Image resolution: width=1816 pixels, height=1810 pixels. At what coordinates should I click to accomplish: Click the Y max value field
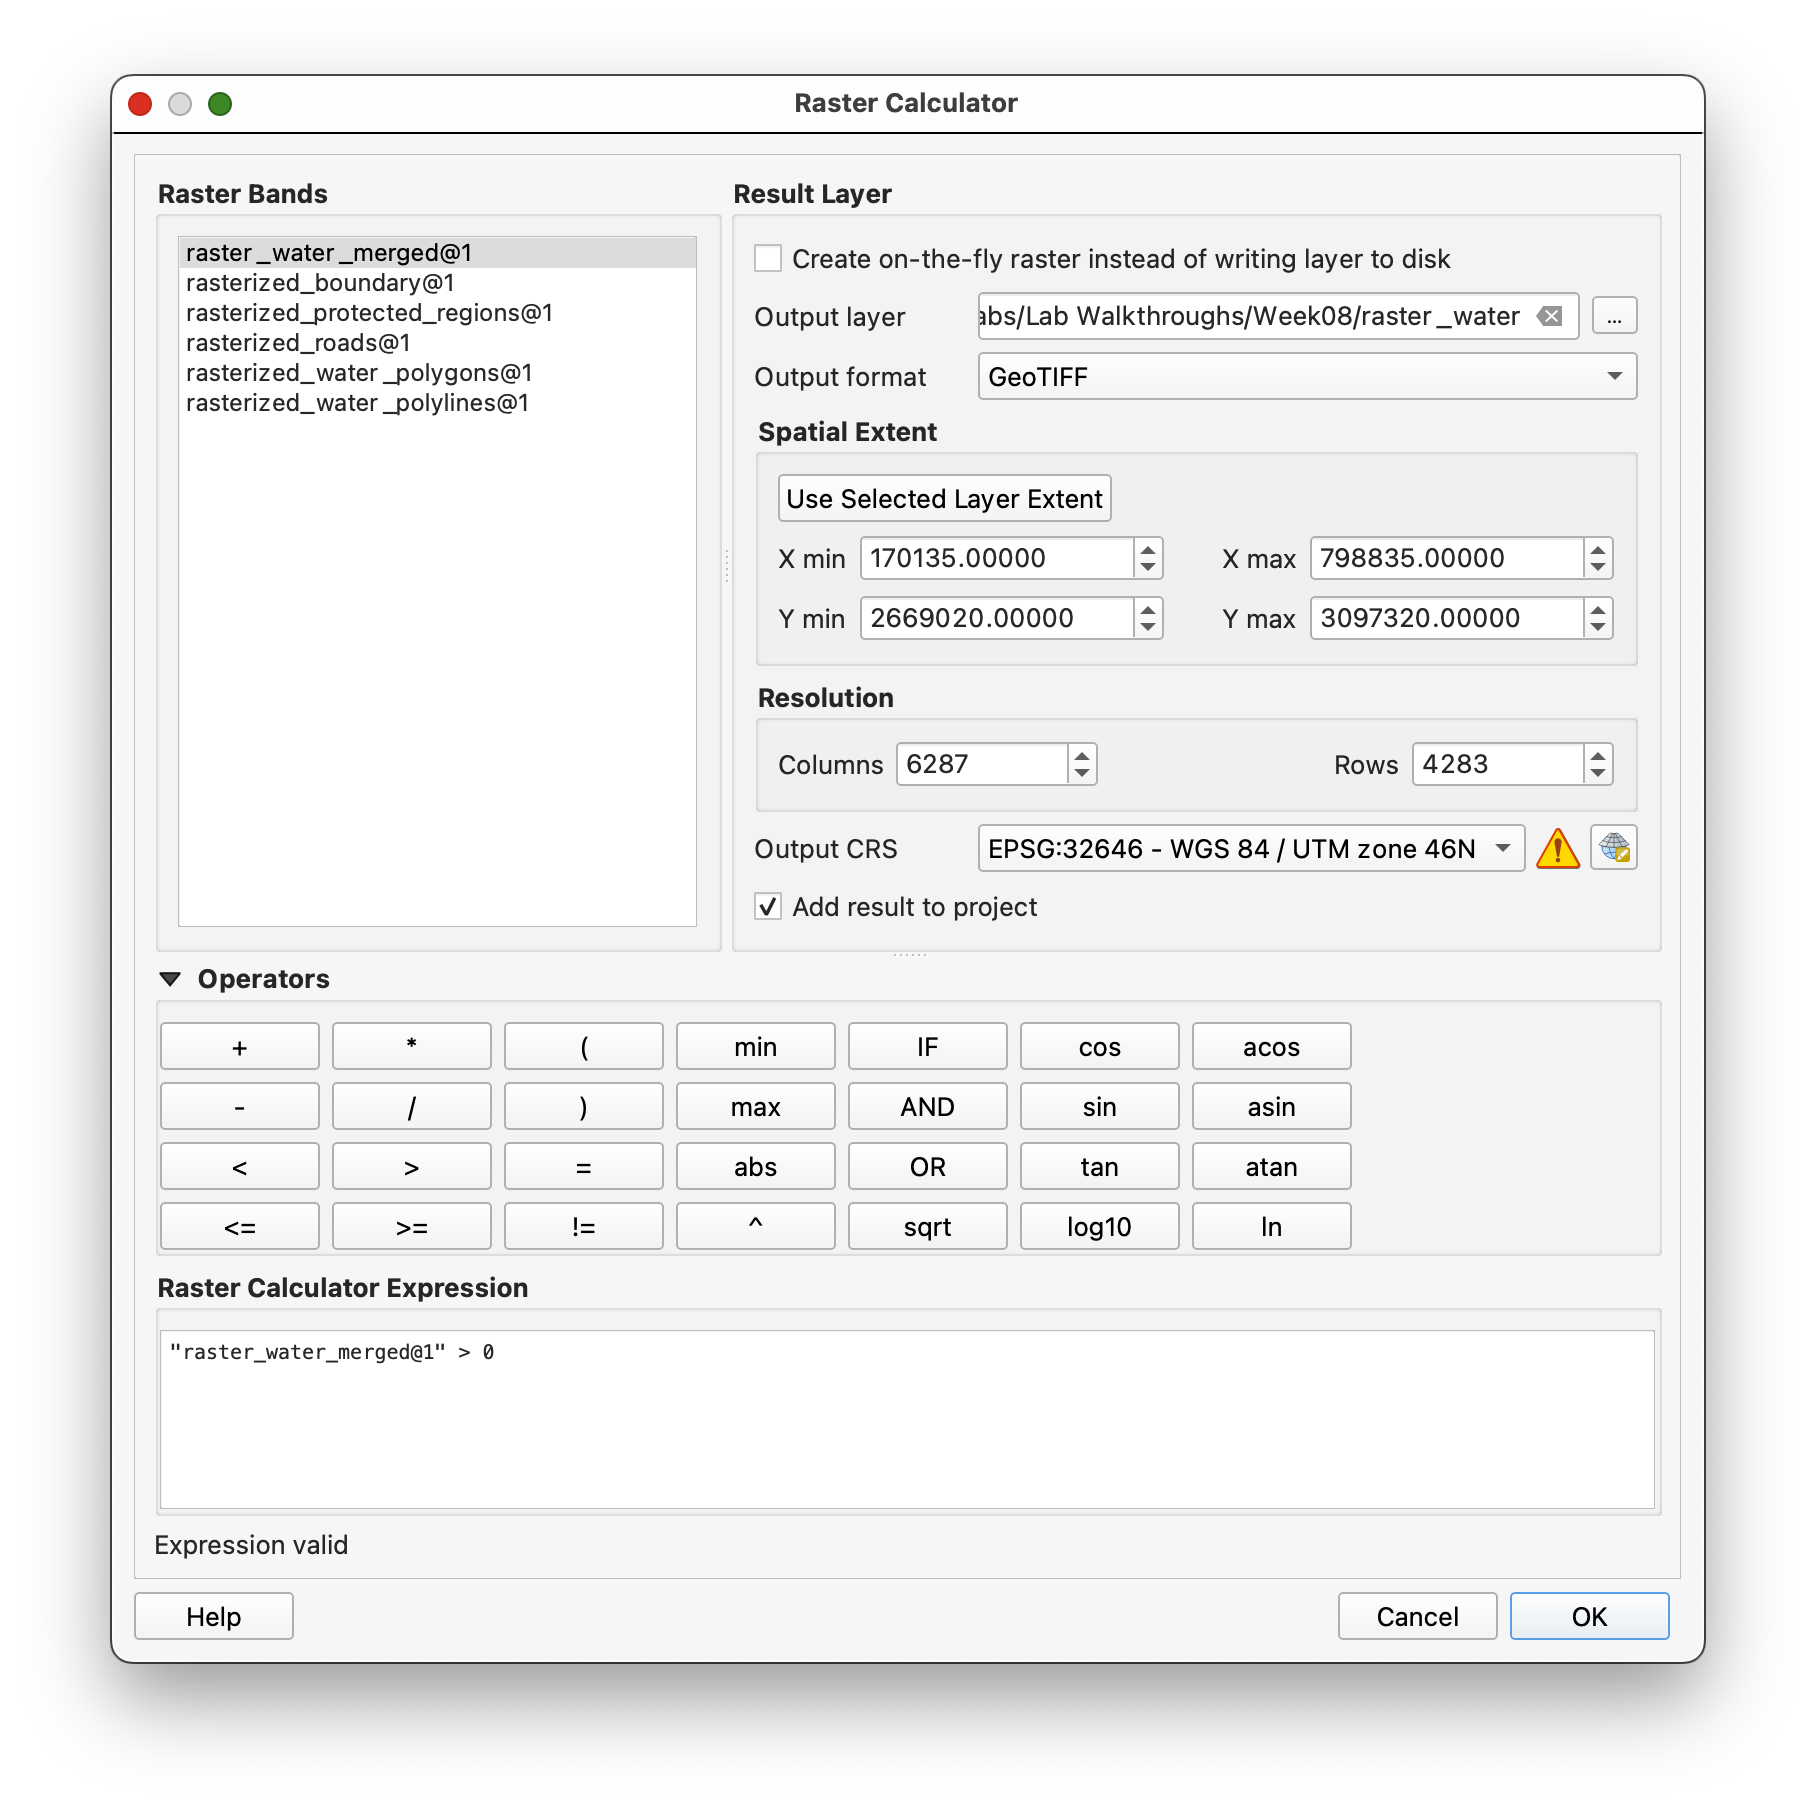(1447, 618)
